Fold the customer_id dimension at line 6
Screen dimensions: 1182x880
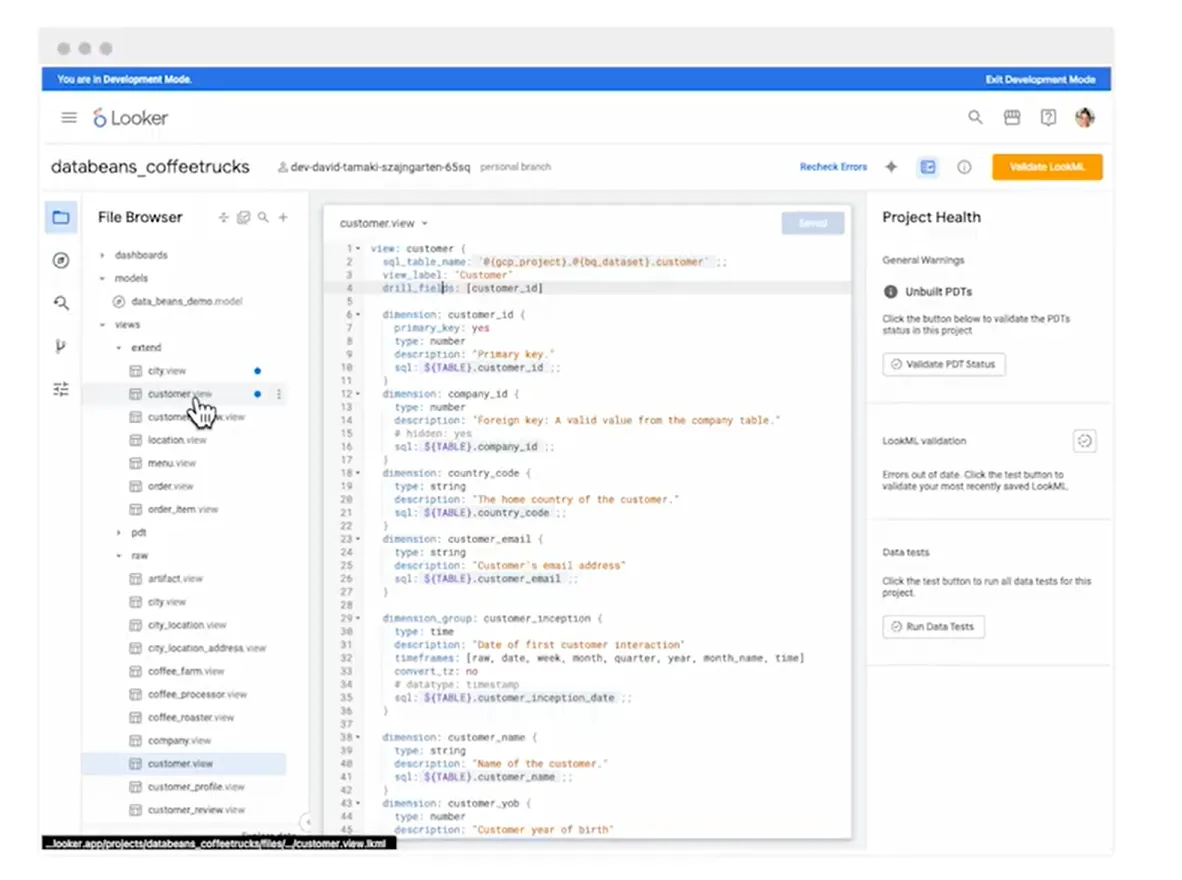(x=358, y=314)
